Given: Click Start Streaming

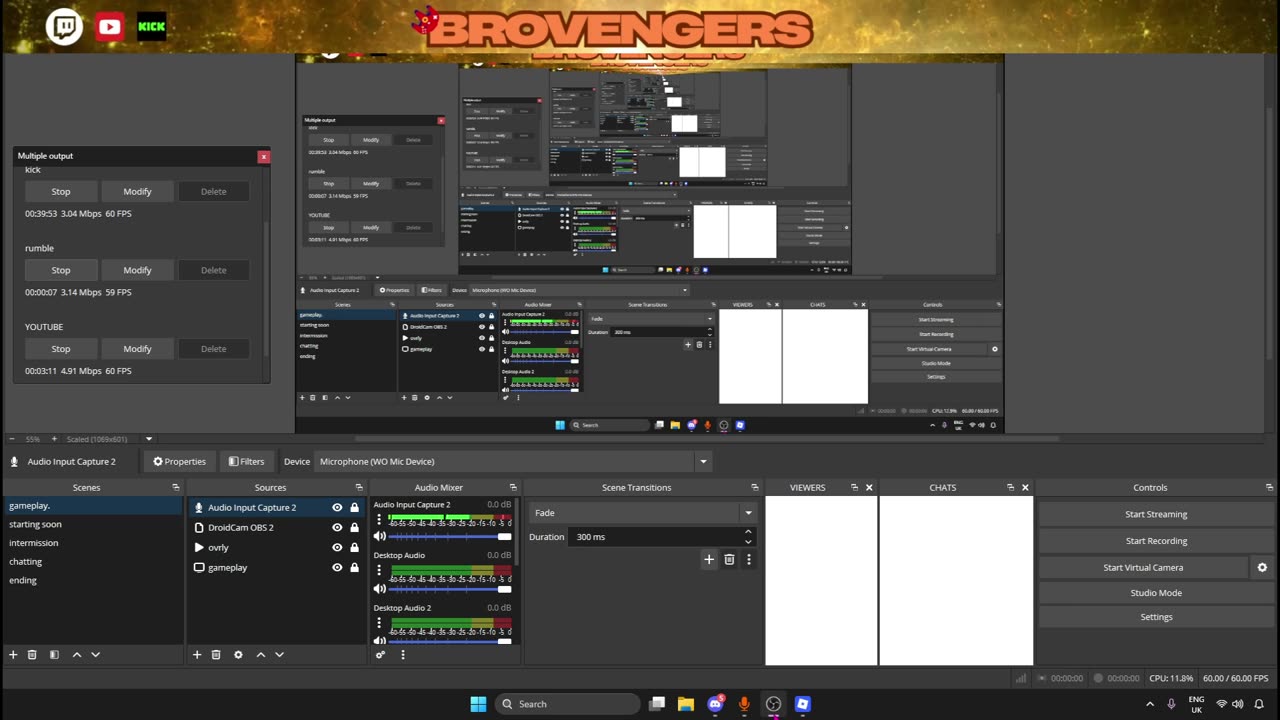Looking at the screenshot, I should pos(1156,514).
